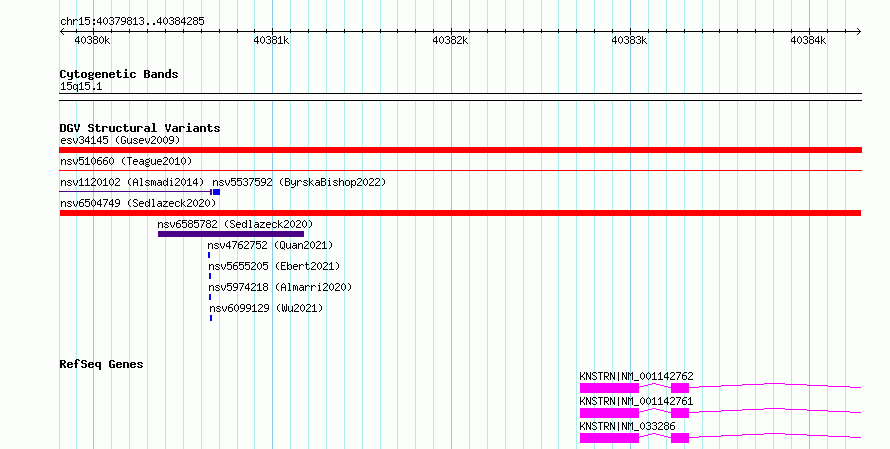
Task: Click the esv34145 (Gusev2009) variant label
Action: (x=120, y=140)
